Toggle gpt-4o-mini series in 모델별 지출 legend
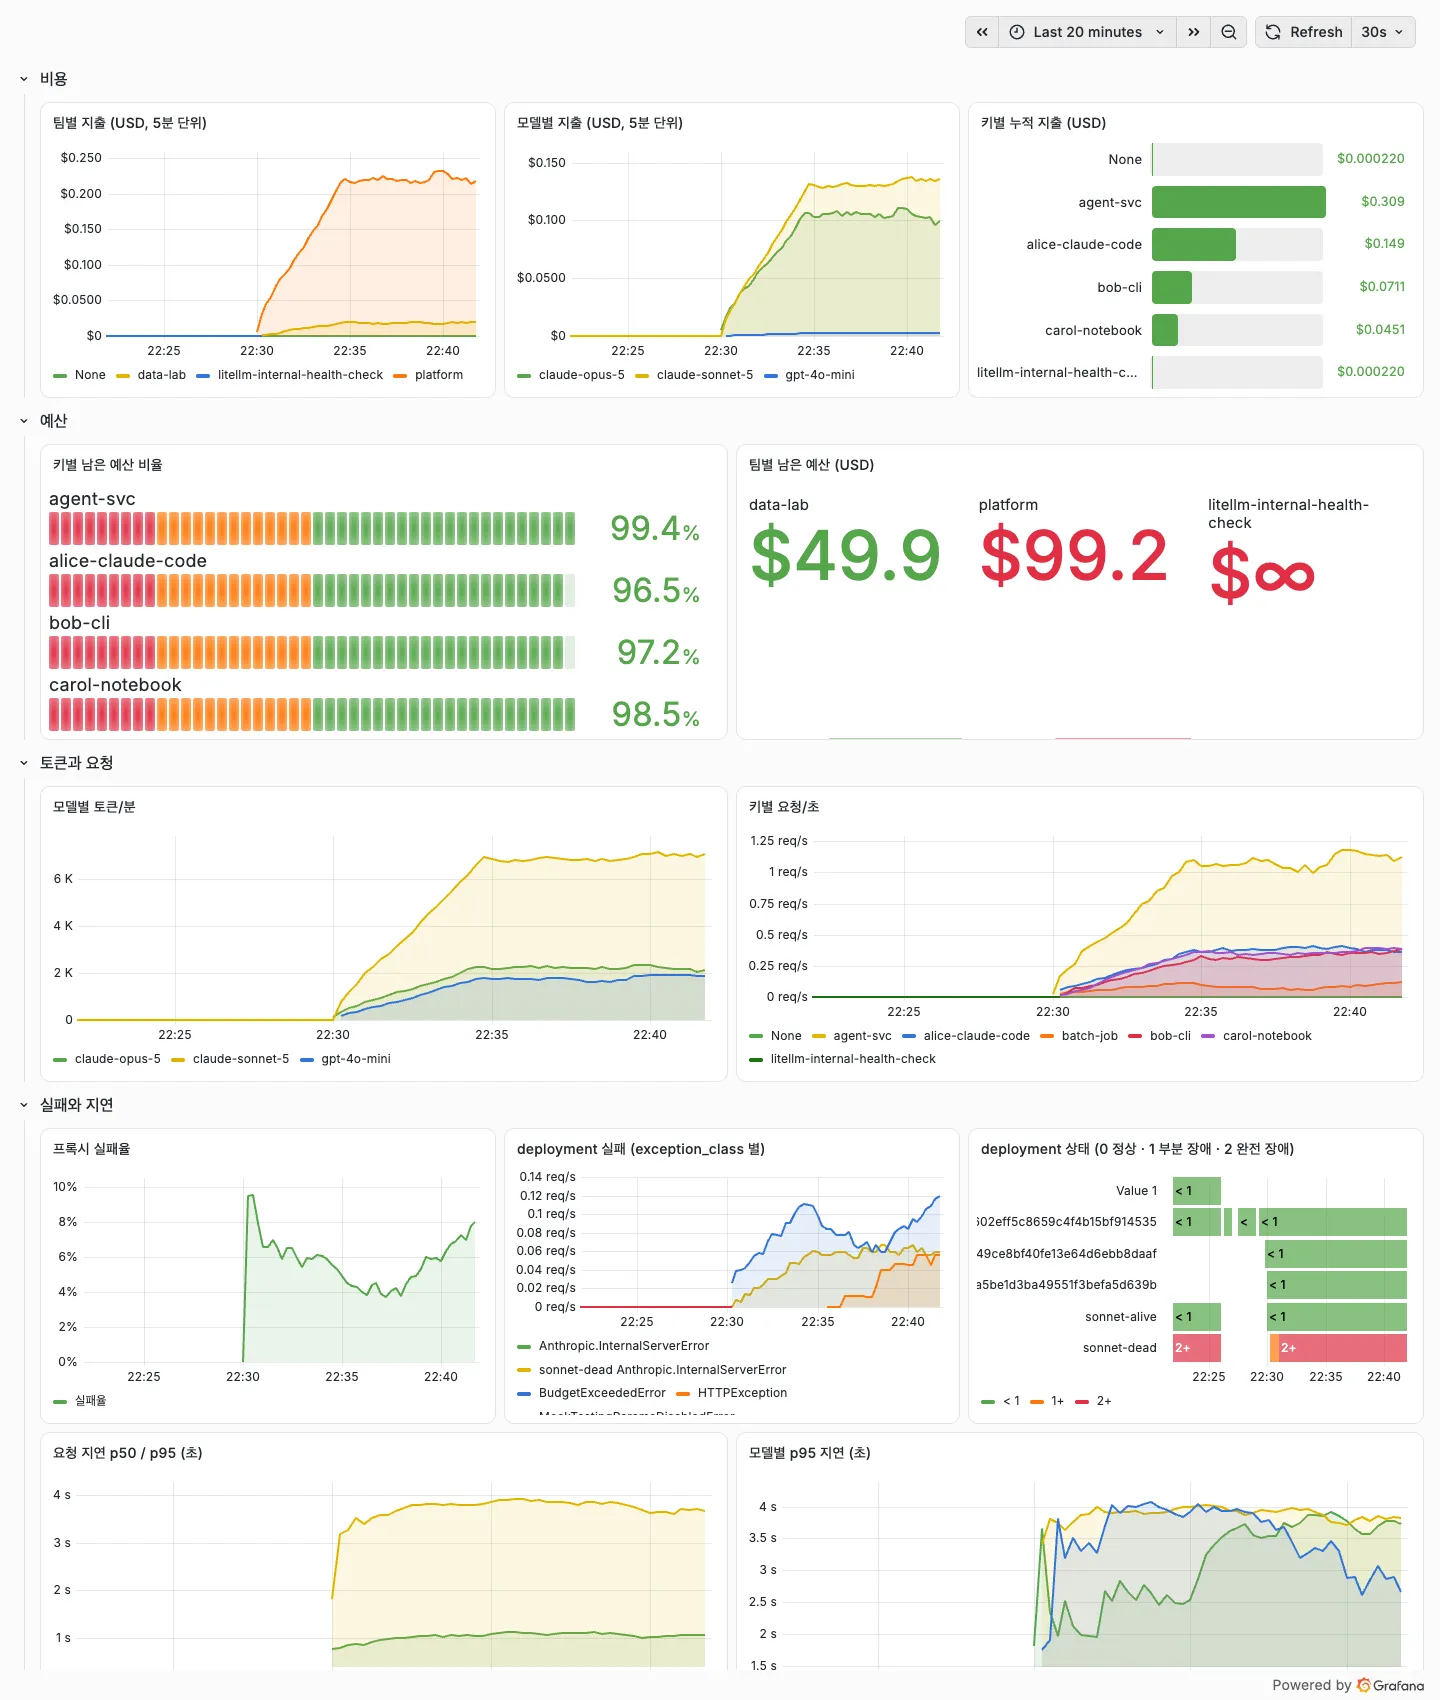The height and width of the screenshot is (1700, 1440). click(x=820, y=375)
